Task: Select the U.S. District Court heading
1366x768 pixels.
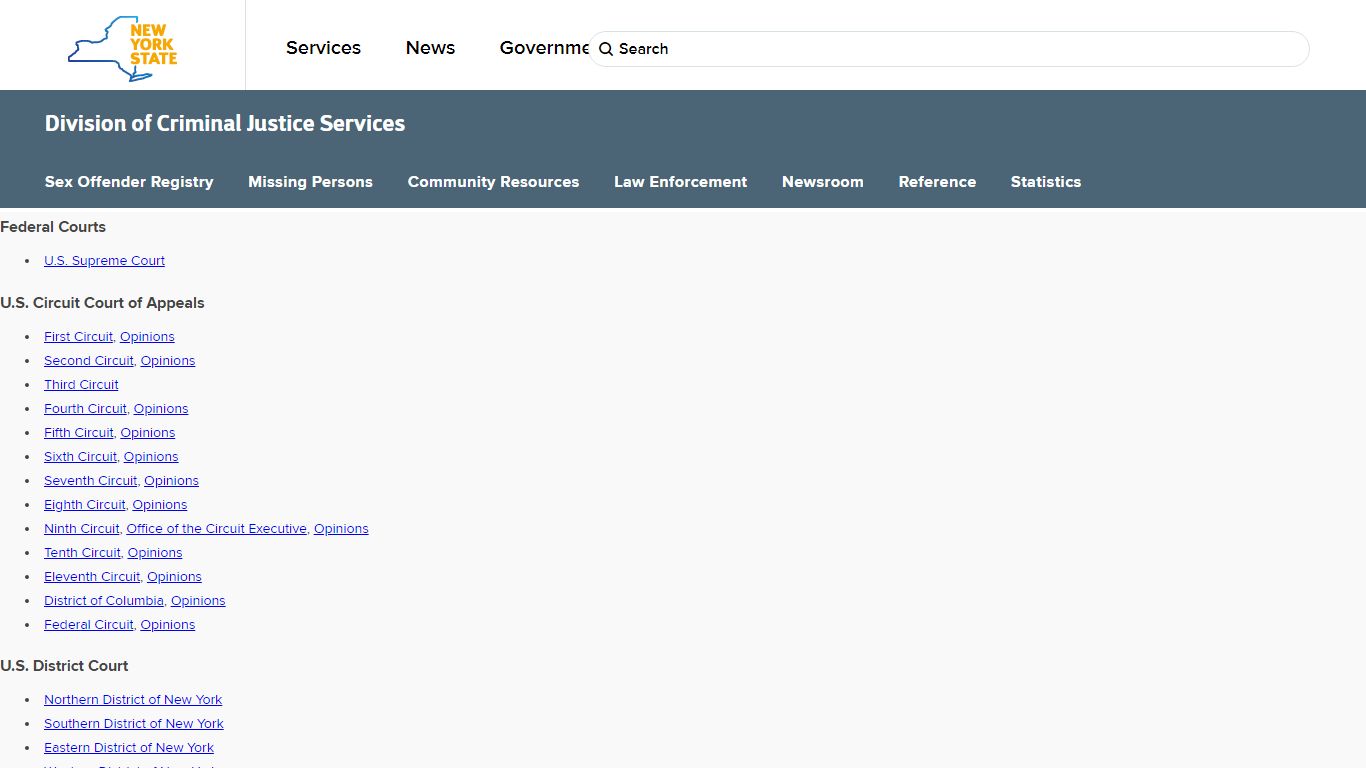Action: (64, 666)
